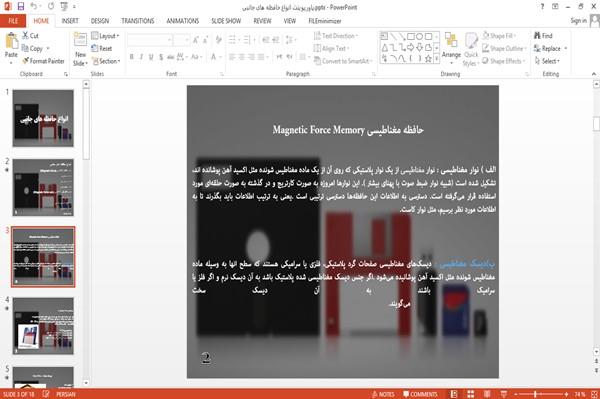Switch to the SLIDE SHOW tab
The width and height of the screenshot is (600, 399).
click(x=226, y=21)
